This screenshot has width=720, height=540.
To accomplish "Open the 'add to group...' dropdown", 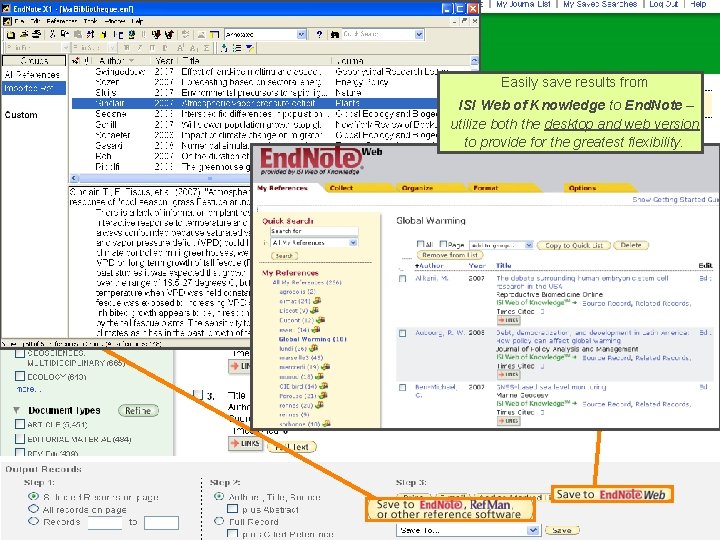I will click(529, 245).
